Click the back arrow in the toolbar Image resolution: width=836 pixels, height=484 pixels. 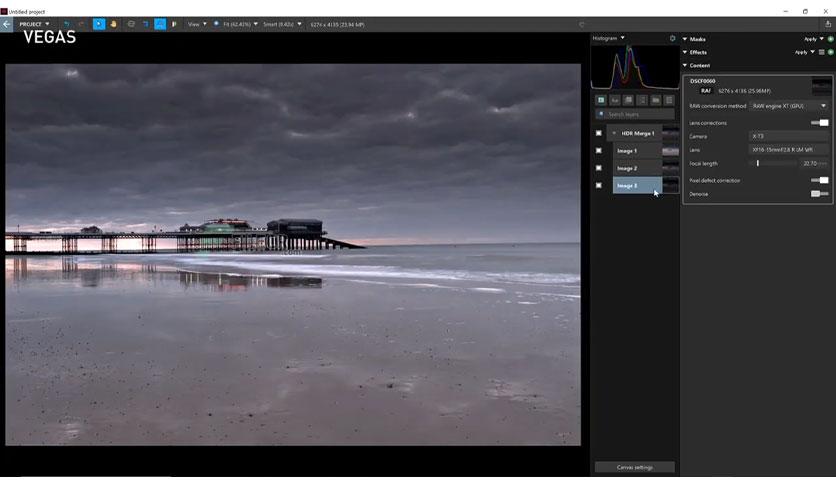coord(6,25)
